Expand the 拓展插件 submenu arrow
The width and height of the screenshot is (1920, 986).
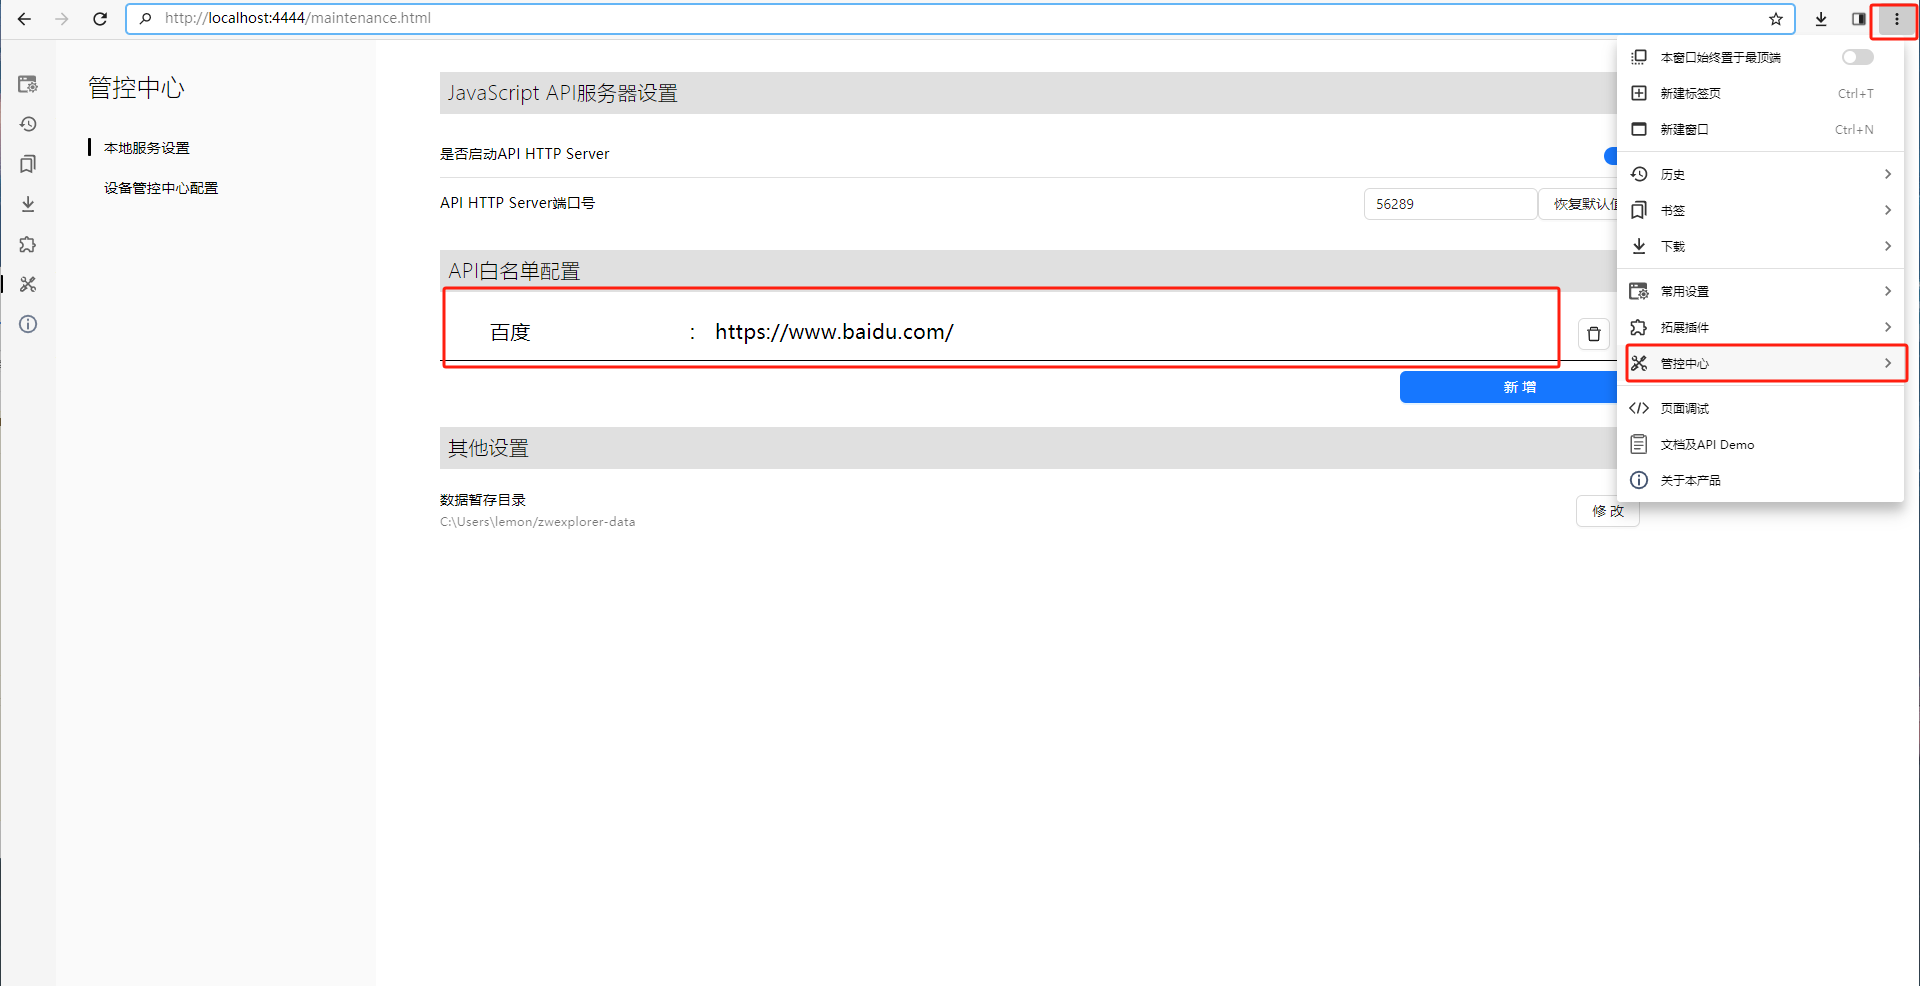click(1887, 327)
